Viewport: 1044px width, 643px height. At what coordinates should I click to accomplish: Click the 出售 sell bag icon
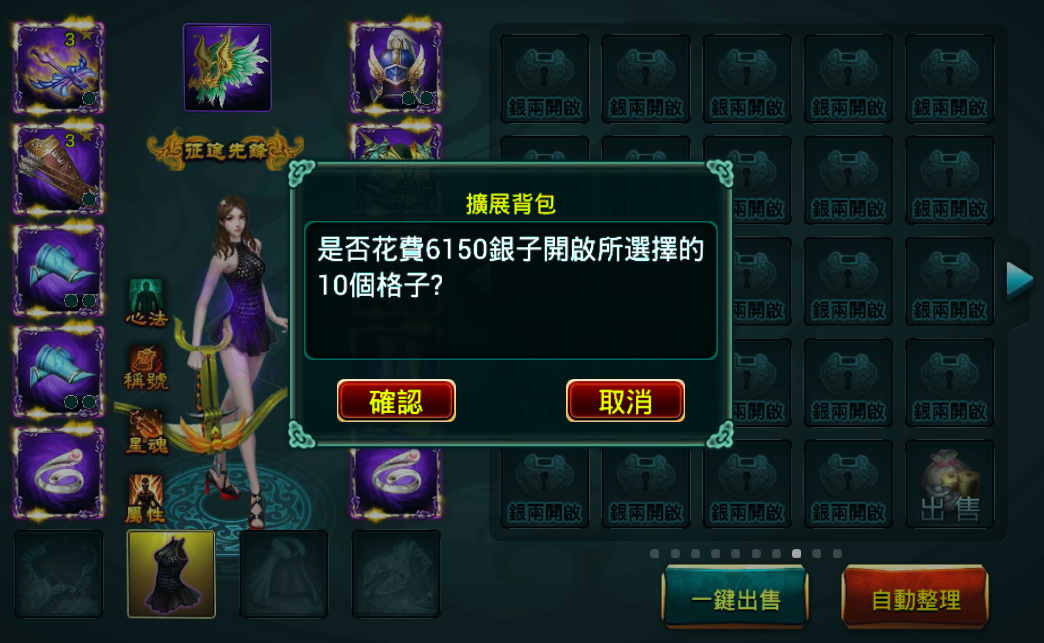click(949, 485)
